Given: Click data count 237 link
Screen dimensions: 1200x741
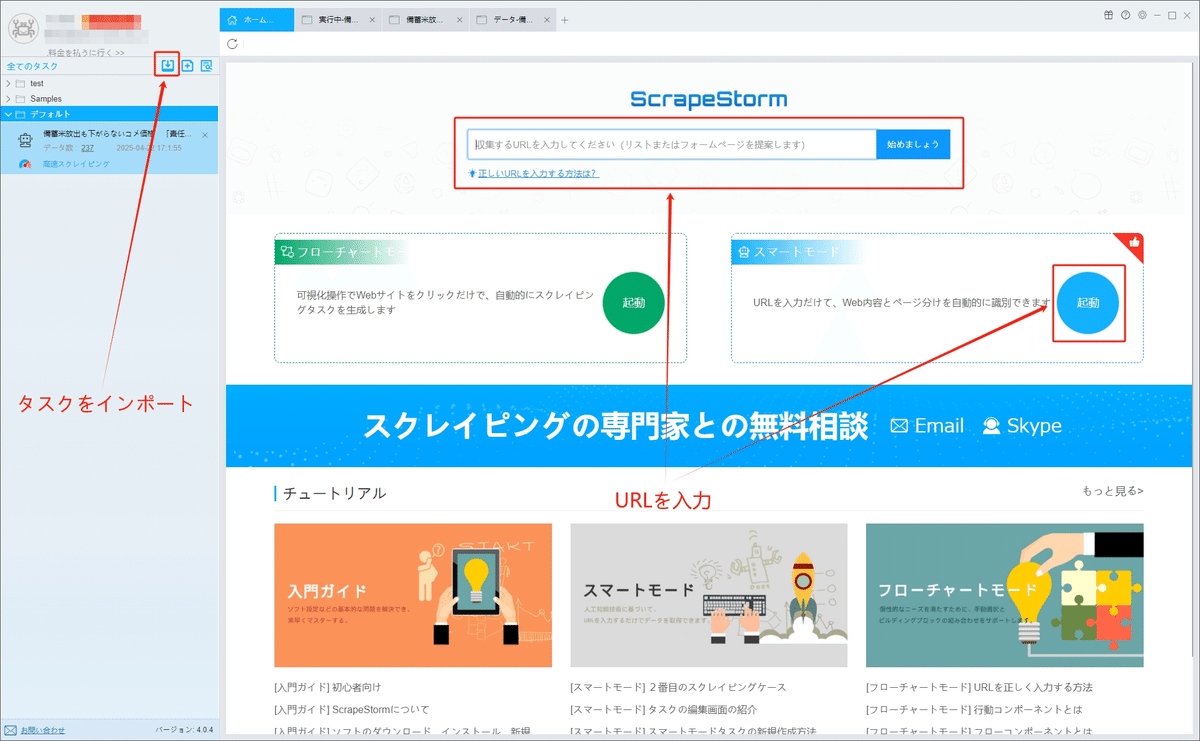Looking at the screenshot, I should (88, 148).
